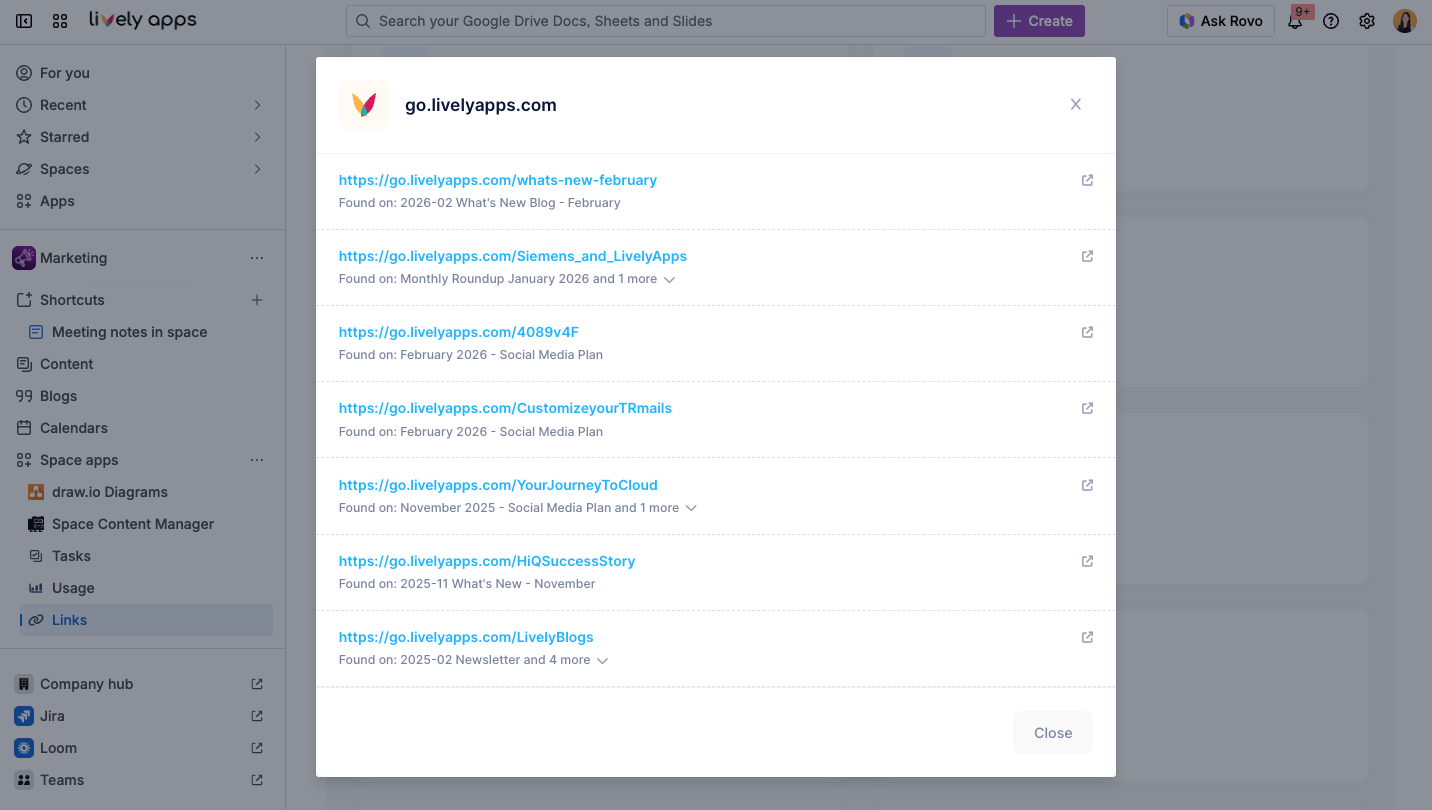Open external link icon for whats-new-february
Viewport: 1432px width, 810px height.
pyautogui.click(x=1087, y=180)
